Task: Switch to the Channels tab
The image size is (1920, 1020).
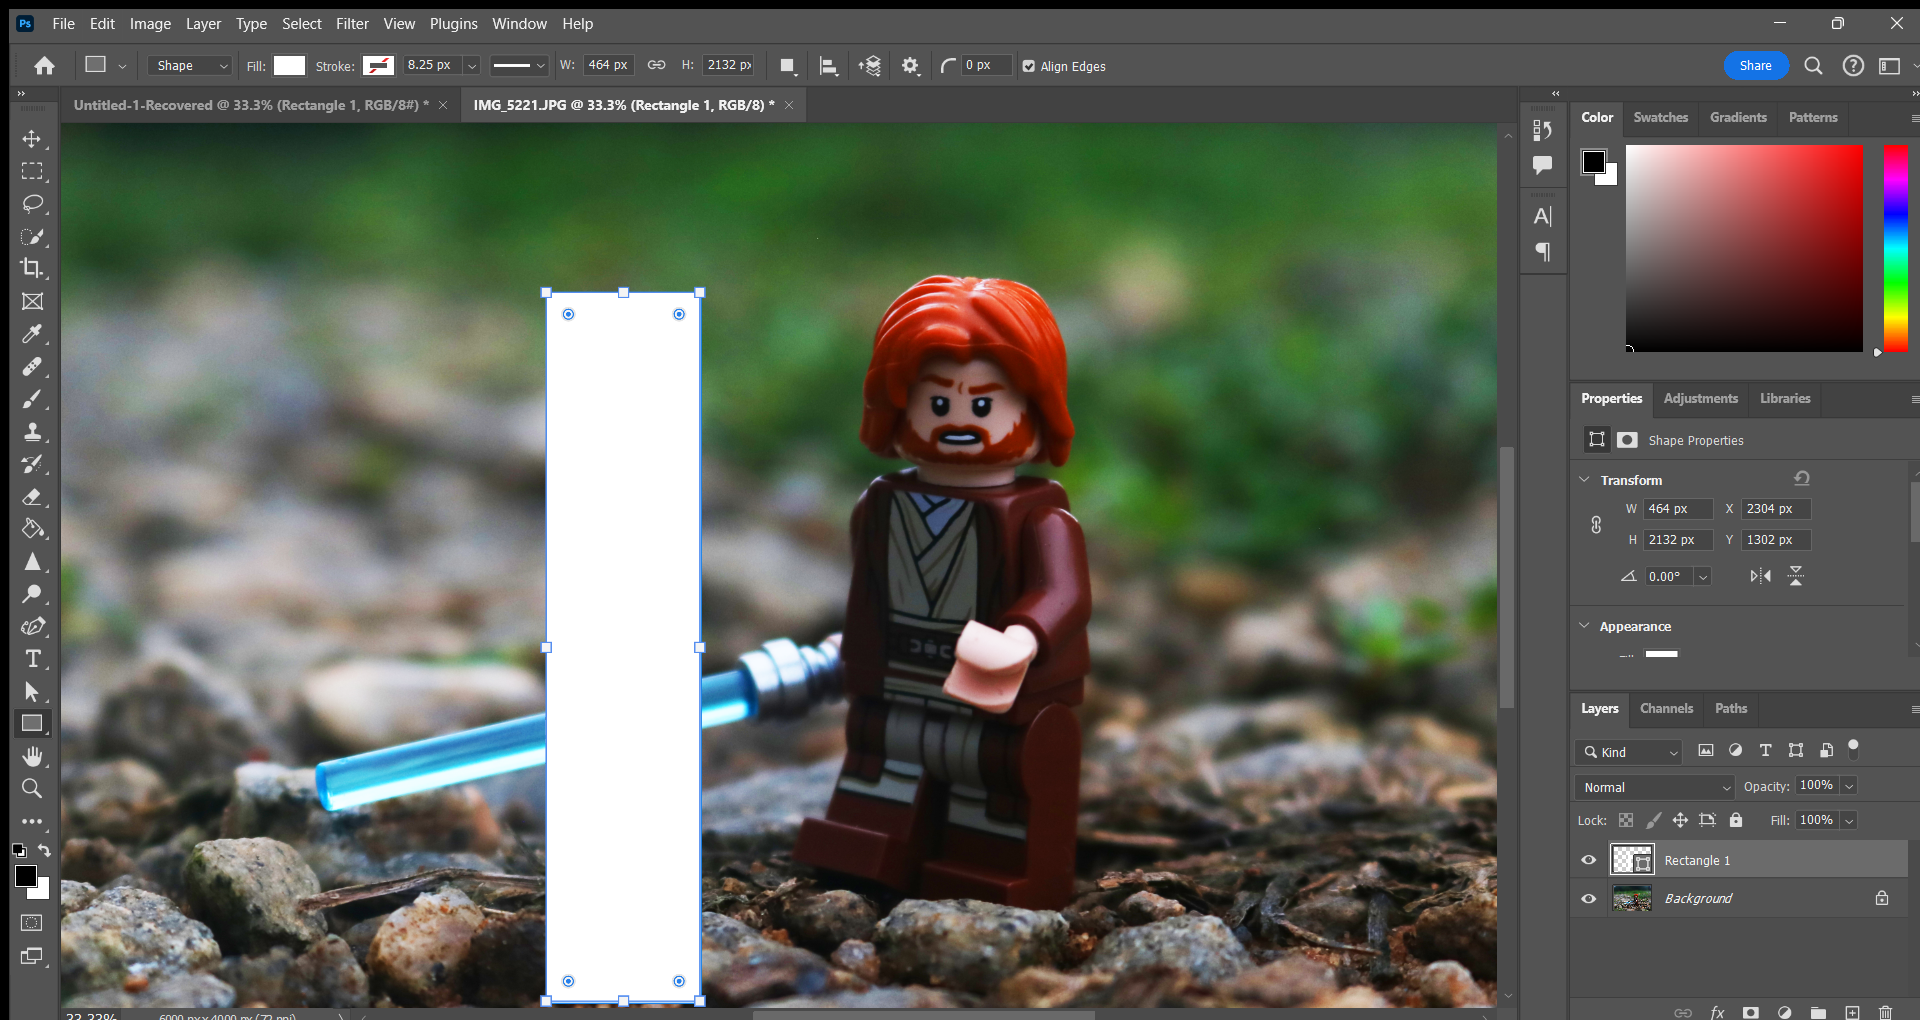Action: pos(1666,708)
